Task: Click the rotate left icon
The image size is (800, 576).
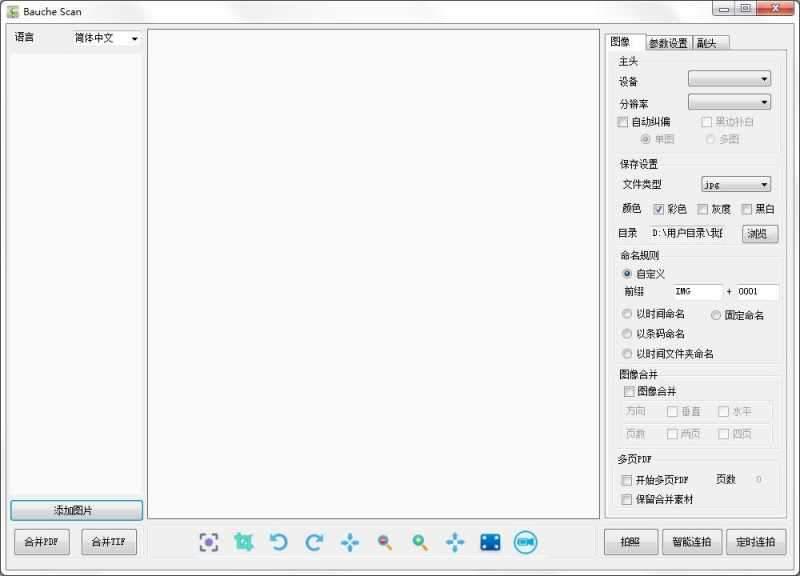Action: pos(279,541)
